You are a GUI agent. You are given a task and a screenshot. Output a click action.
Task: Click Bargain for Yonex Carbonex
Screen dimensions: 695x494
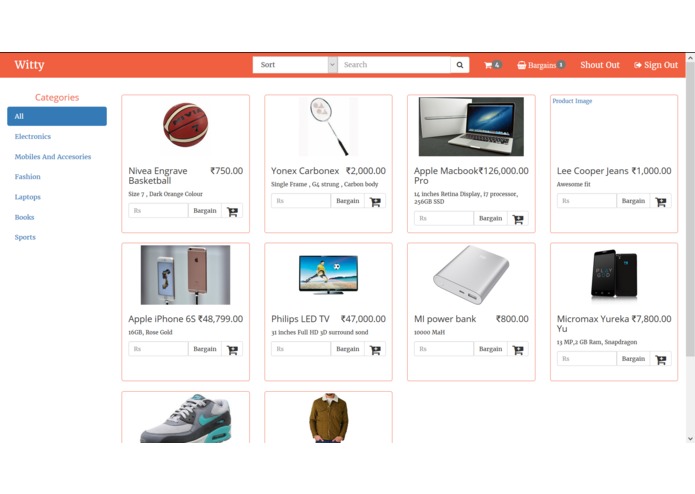pos(348,201)
